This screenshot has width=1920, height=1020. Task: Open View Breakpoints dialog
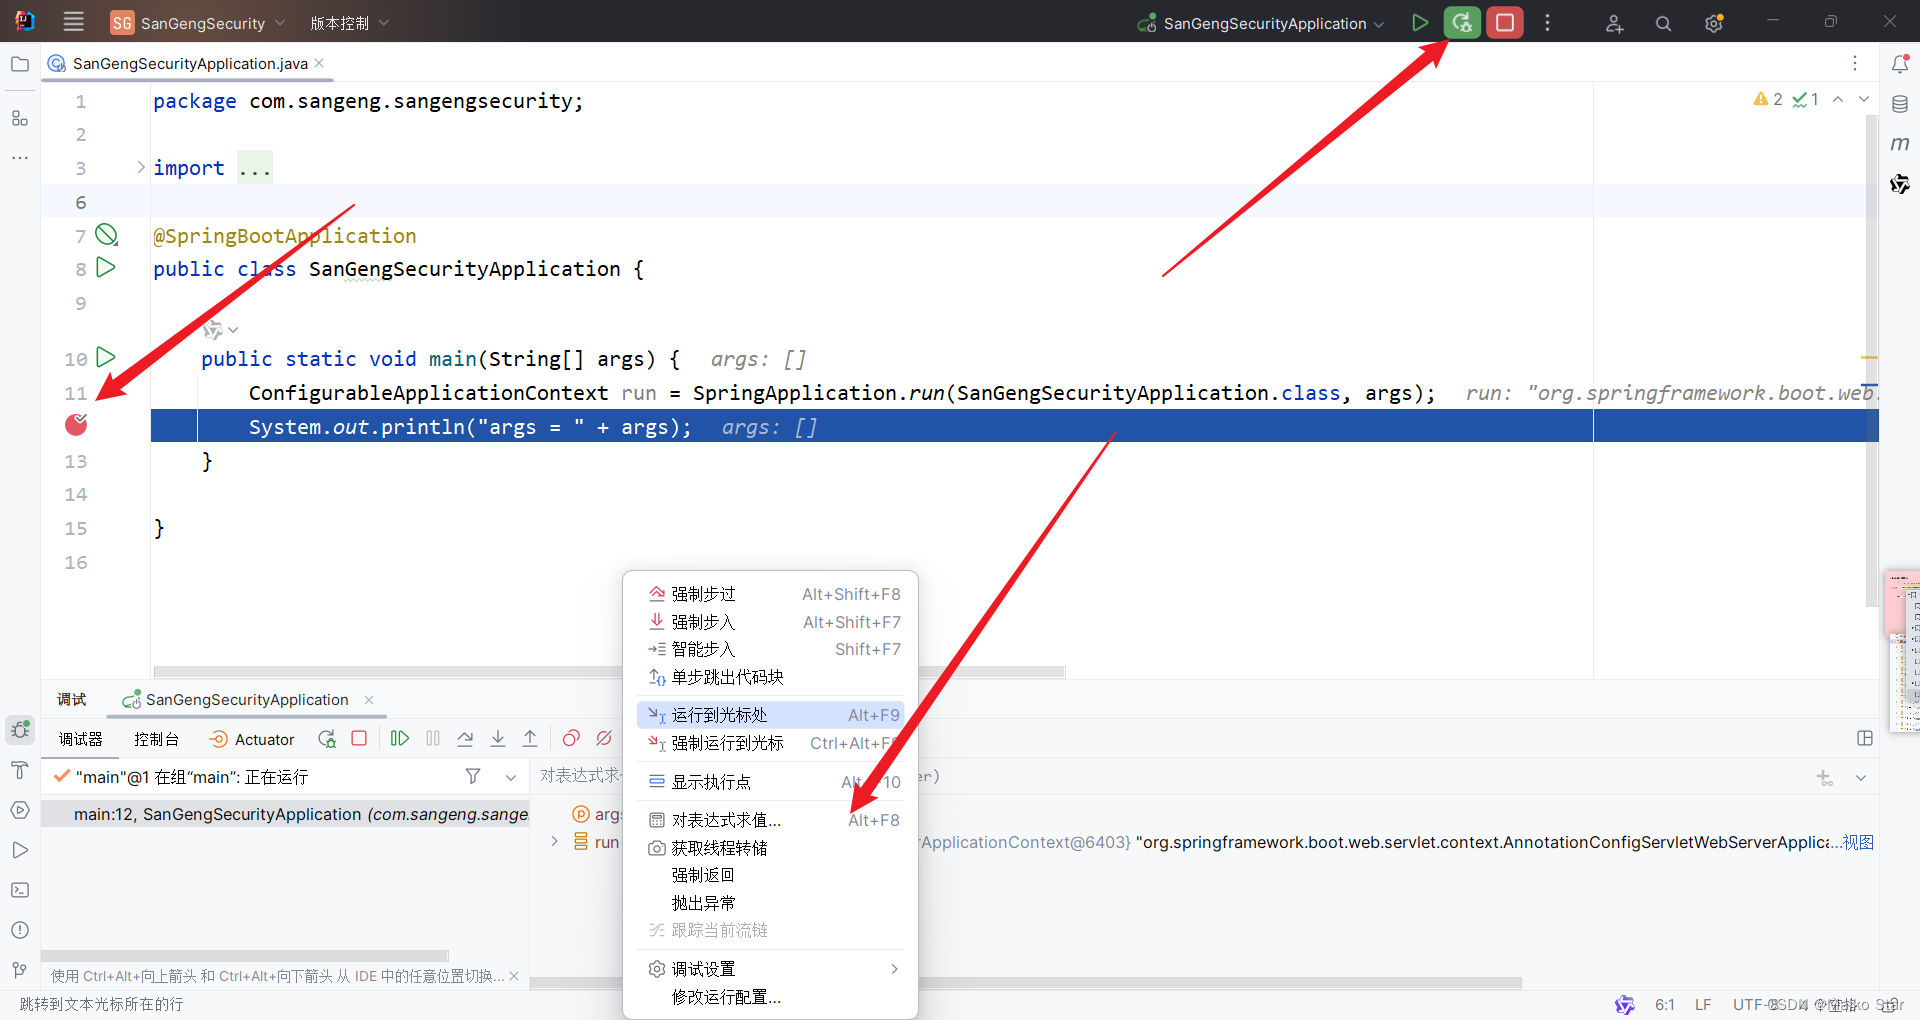click(570, 738)
